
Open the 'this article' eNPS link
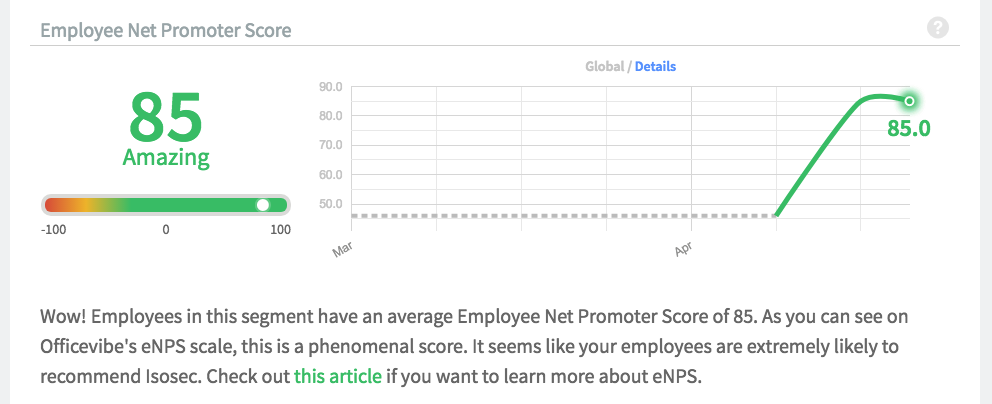click(x=338, y=376)
